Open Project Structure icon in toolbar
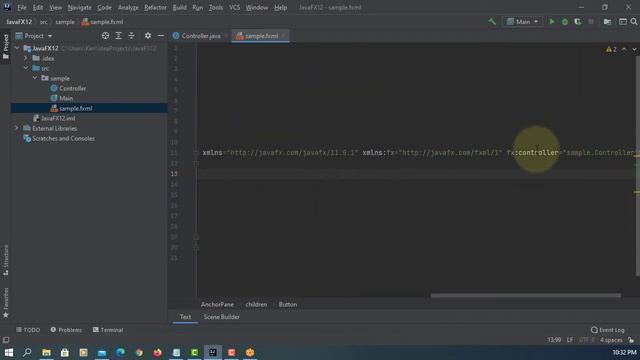 [607, 22]
